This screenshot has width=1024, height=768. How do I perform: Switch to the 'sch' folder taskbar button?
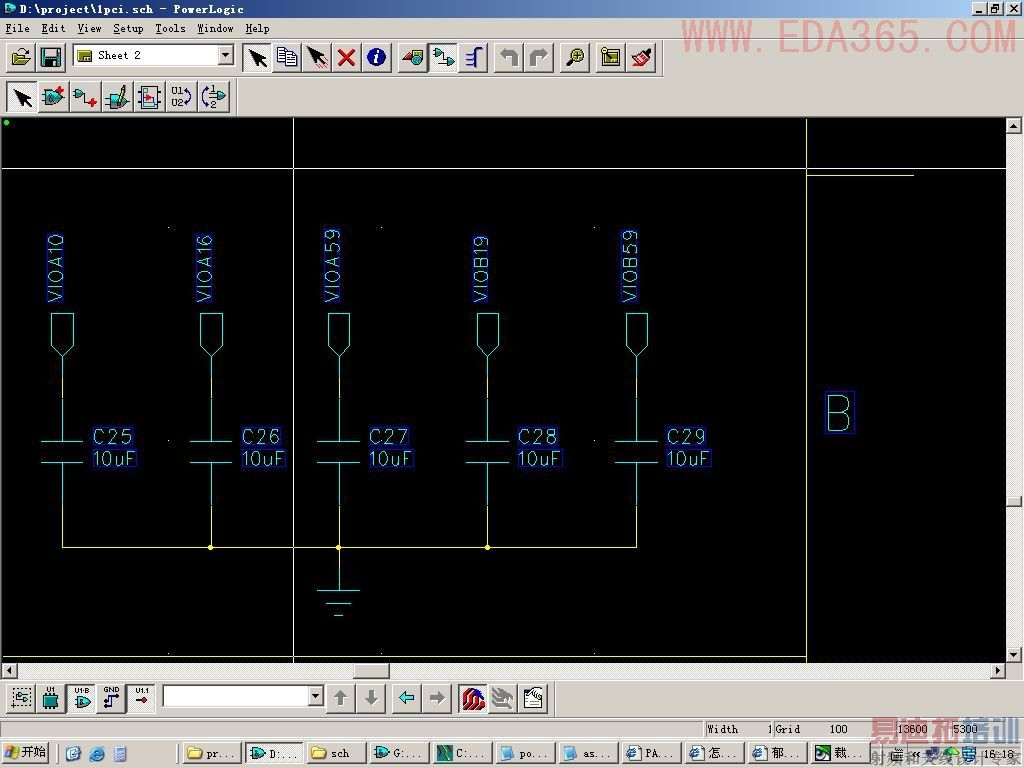tap(335, 753)
